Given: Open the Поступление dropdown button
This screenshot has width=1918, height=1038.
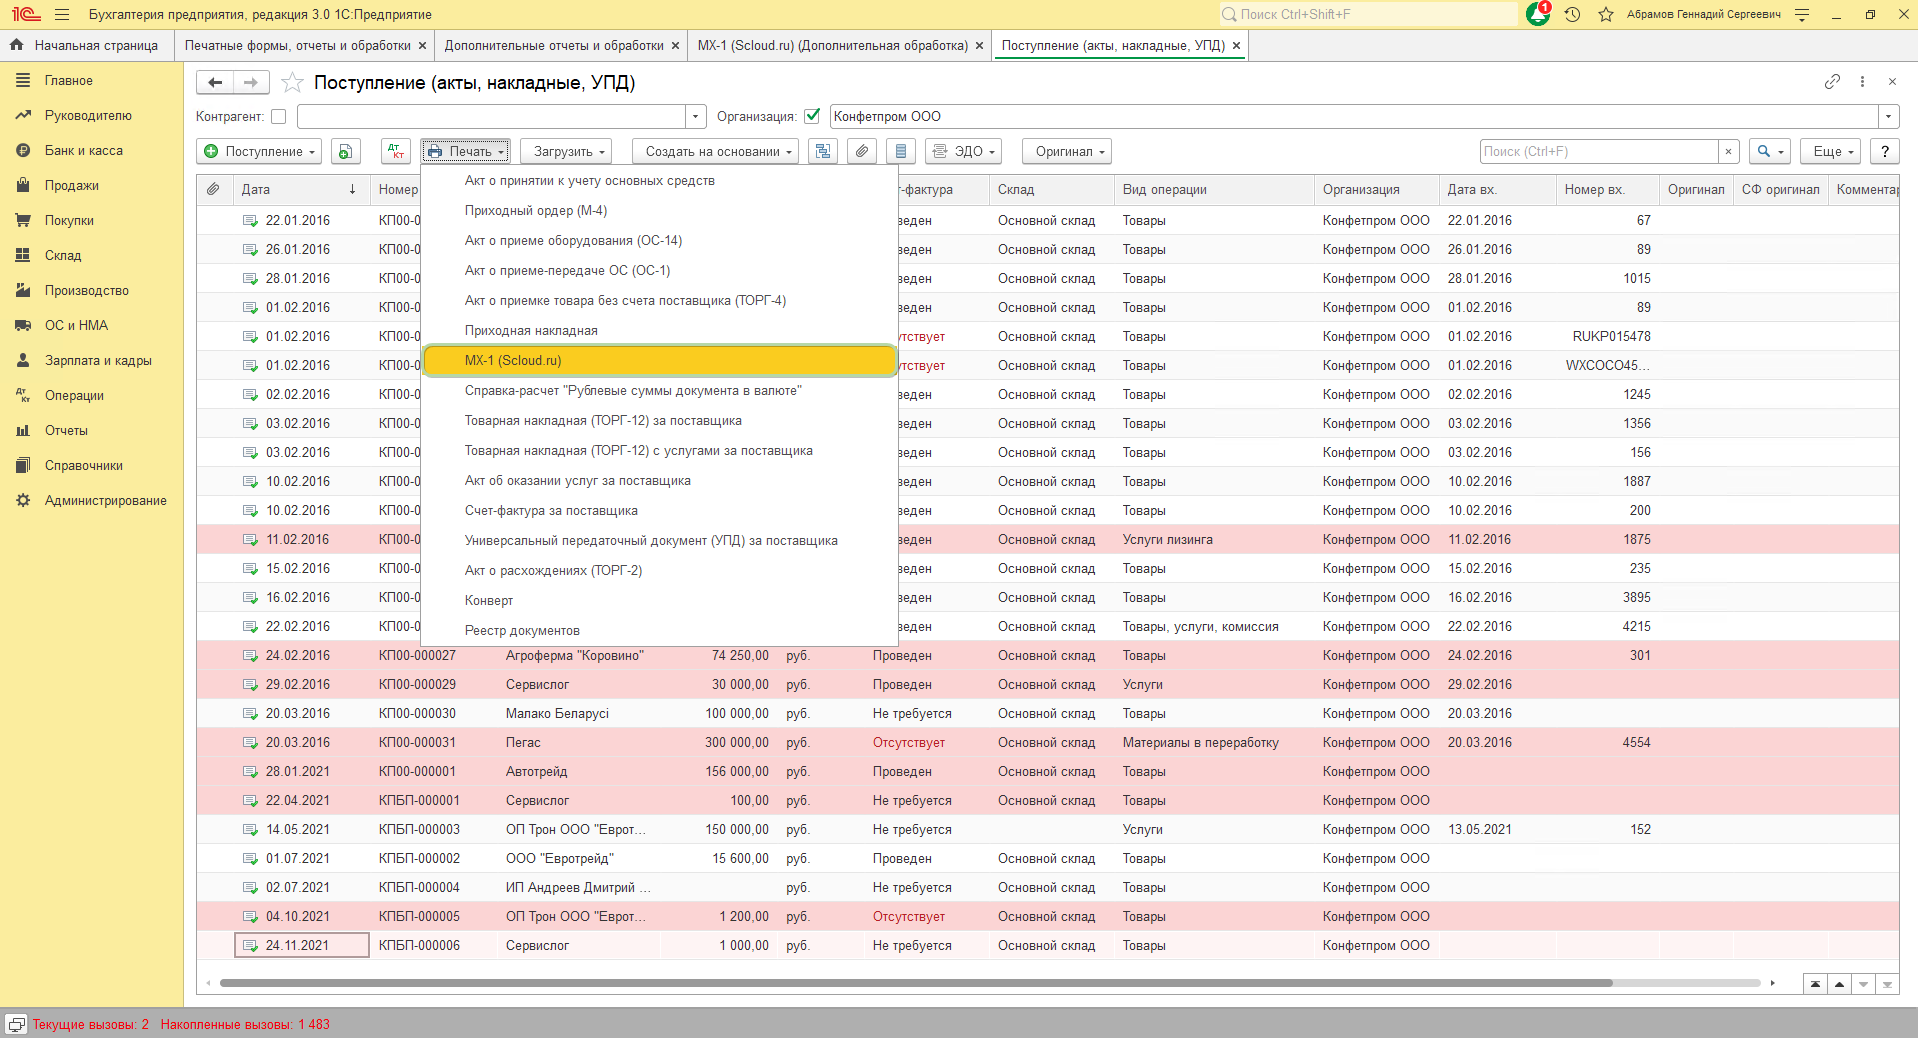Looking at the screenshot, I should [x=260, y=152].
